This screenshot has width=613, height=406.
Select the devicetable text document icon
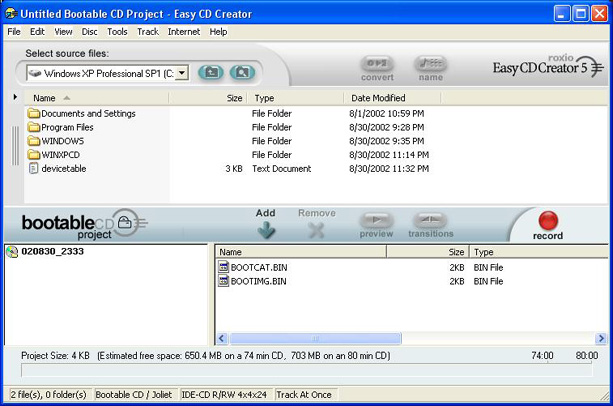click(34, 168)
